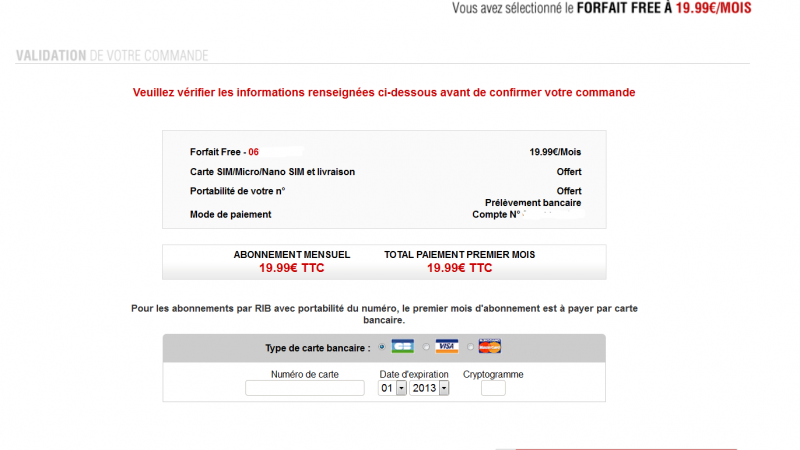Click the 'VALIDATION DE VOTRE COMMANDE' heading
This screenshot has height=450, width=800.
112,56
